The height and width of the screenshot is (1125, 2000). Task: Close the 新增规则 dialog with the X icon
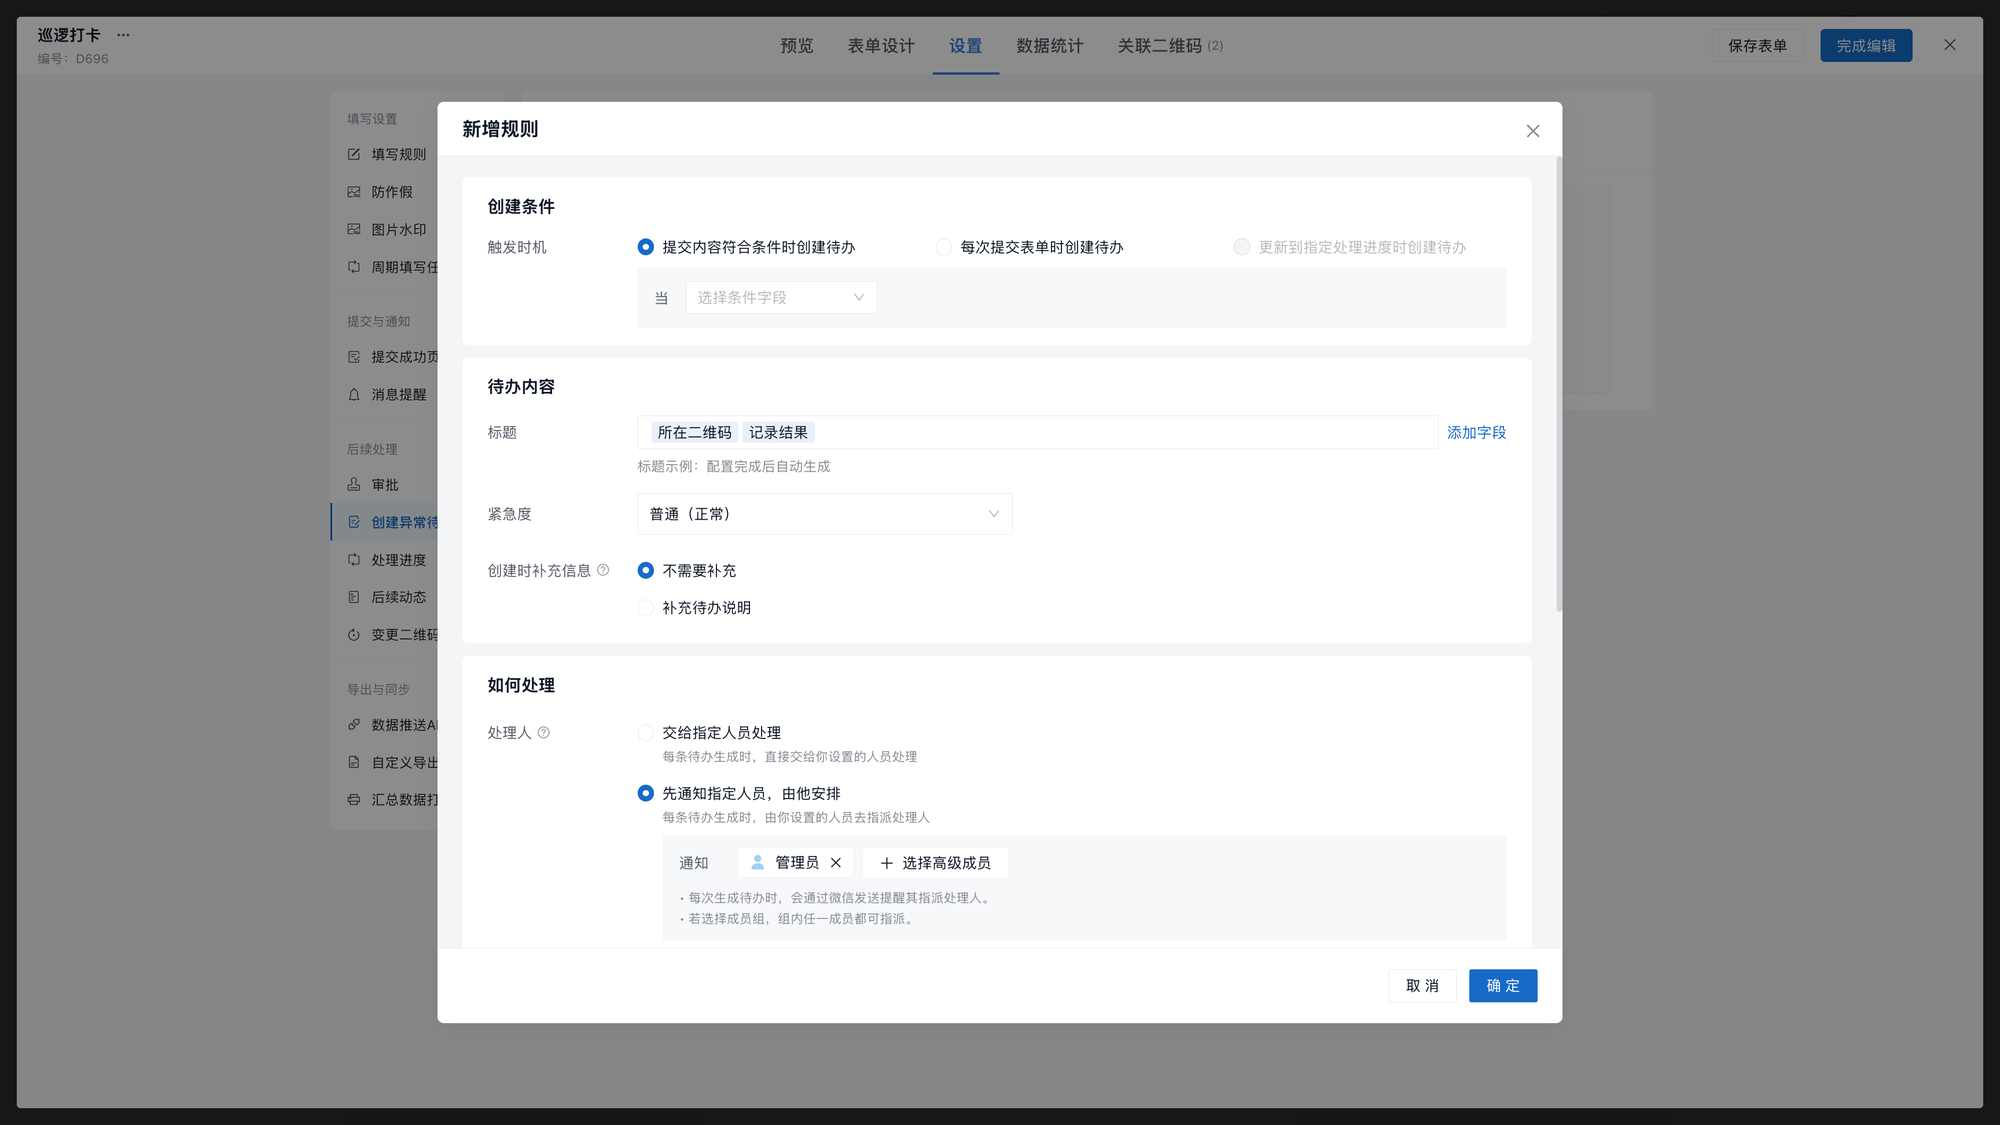1532,131
